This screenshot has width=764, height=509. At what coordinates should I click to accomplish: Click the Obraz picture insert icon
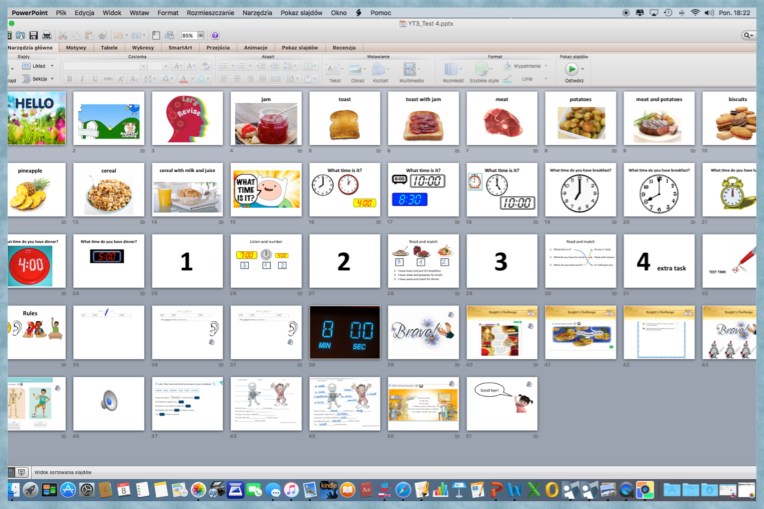coord(356,69)
